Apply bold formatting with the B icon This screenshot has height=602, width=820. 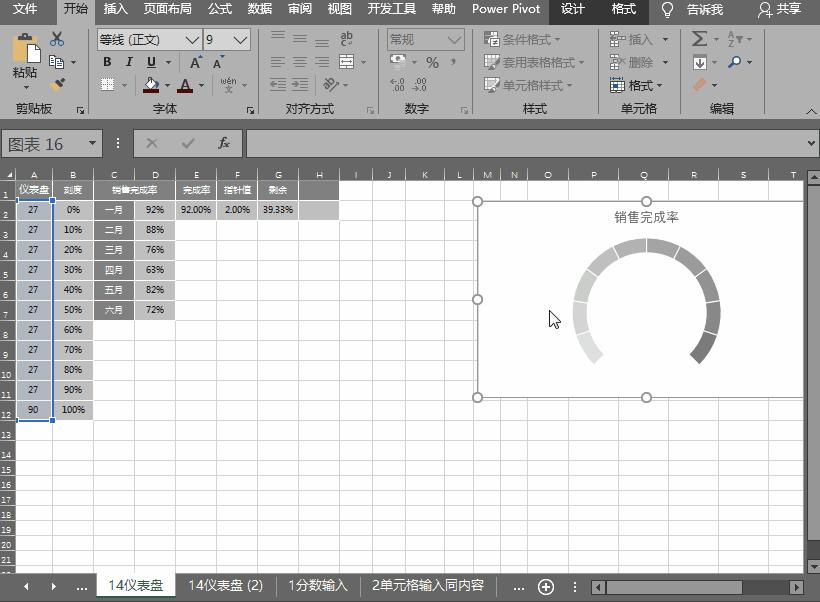(x=107, y=61)
